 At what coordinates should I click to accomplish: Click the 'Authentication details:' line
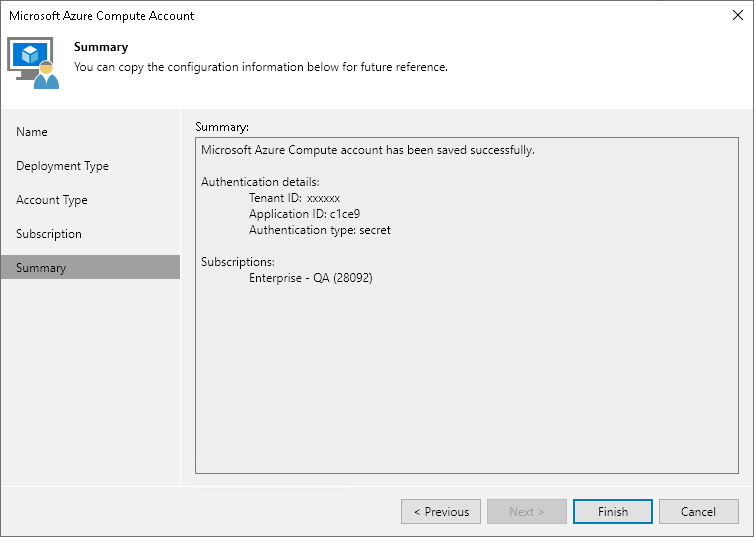pyautogui.click(x=260, y=182)
